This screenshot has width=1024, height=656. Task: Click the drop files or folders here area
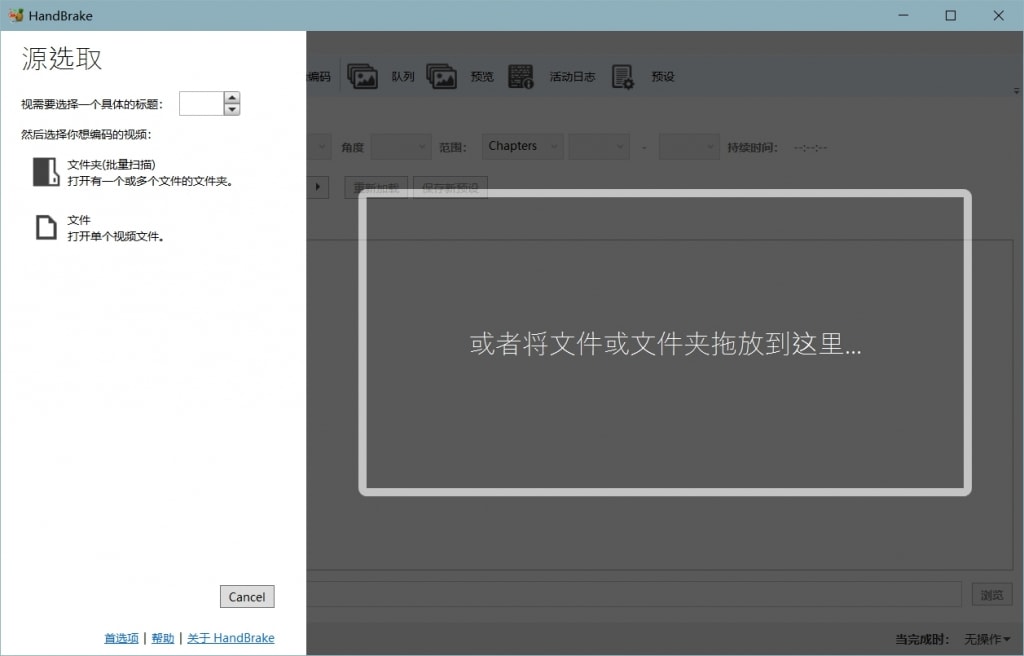665,343
